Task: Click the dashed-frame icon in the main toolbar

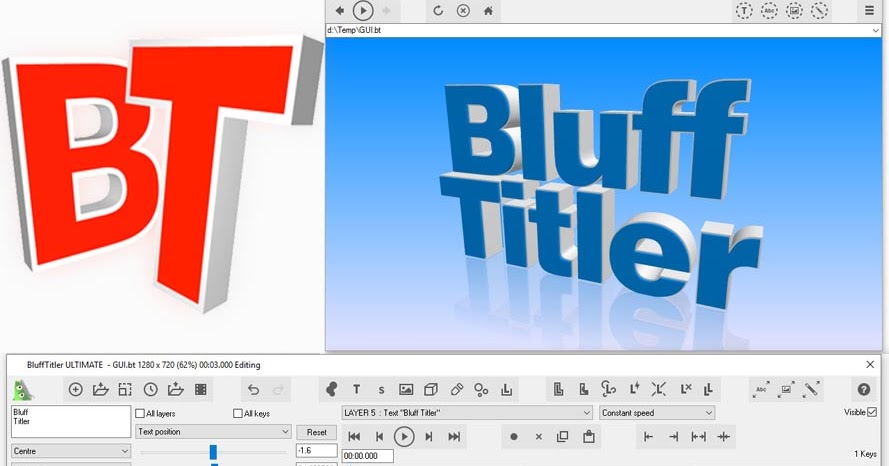Action: click(x=125, y=389)
